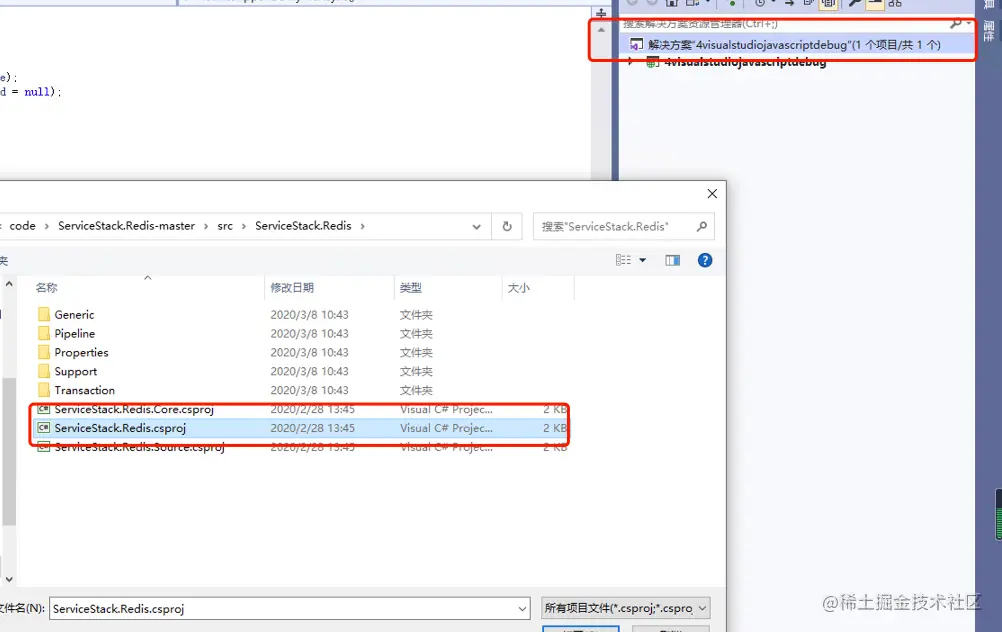This screenshot has width=1002, height=632.
Task: Click the Support folder icon
Action: pyautogui.click(x=43, y=371)
